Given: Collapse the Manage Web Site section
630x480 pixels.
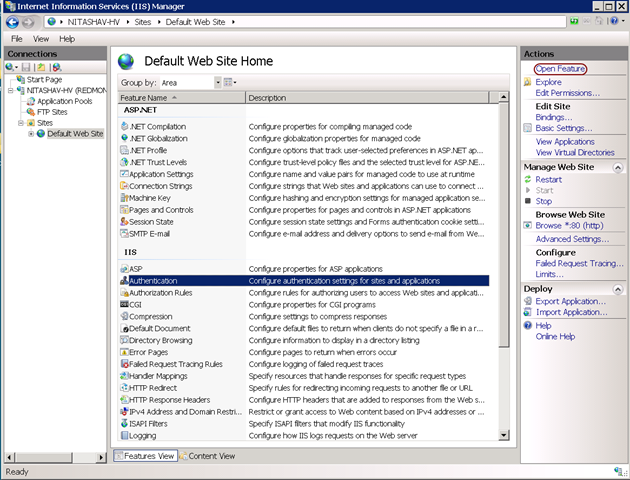Looking at the screenshot, I should tap(618, 167).
